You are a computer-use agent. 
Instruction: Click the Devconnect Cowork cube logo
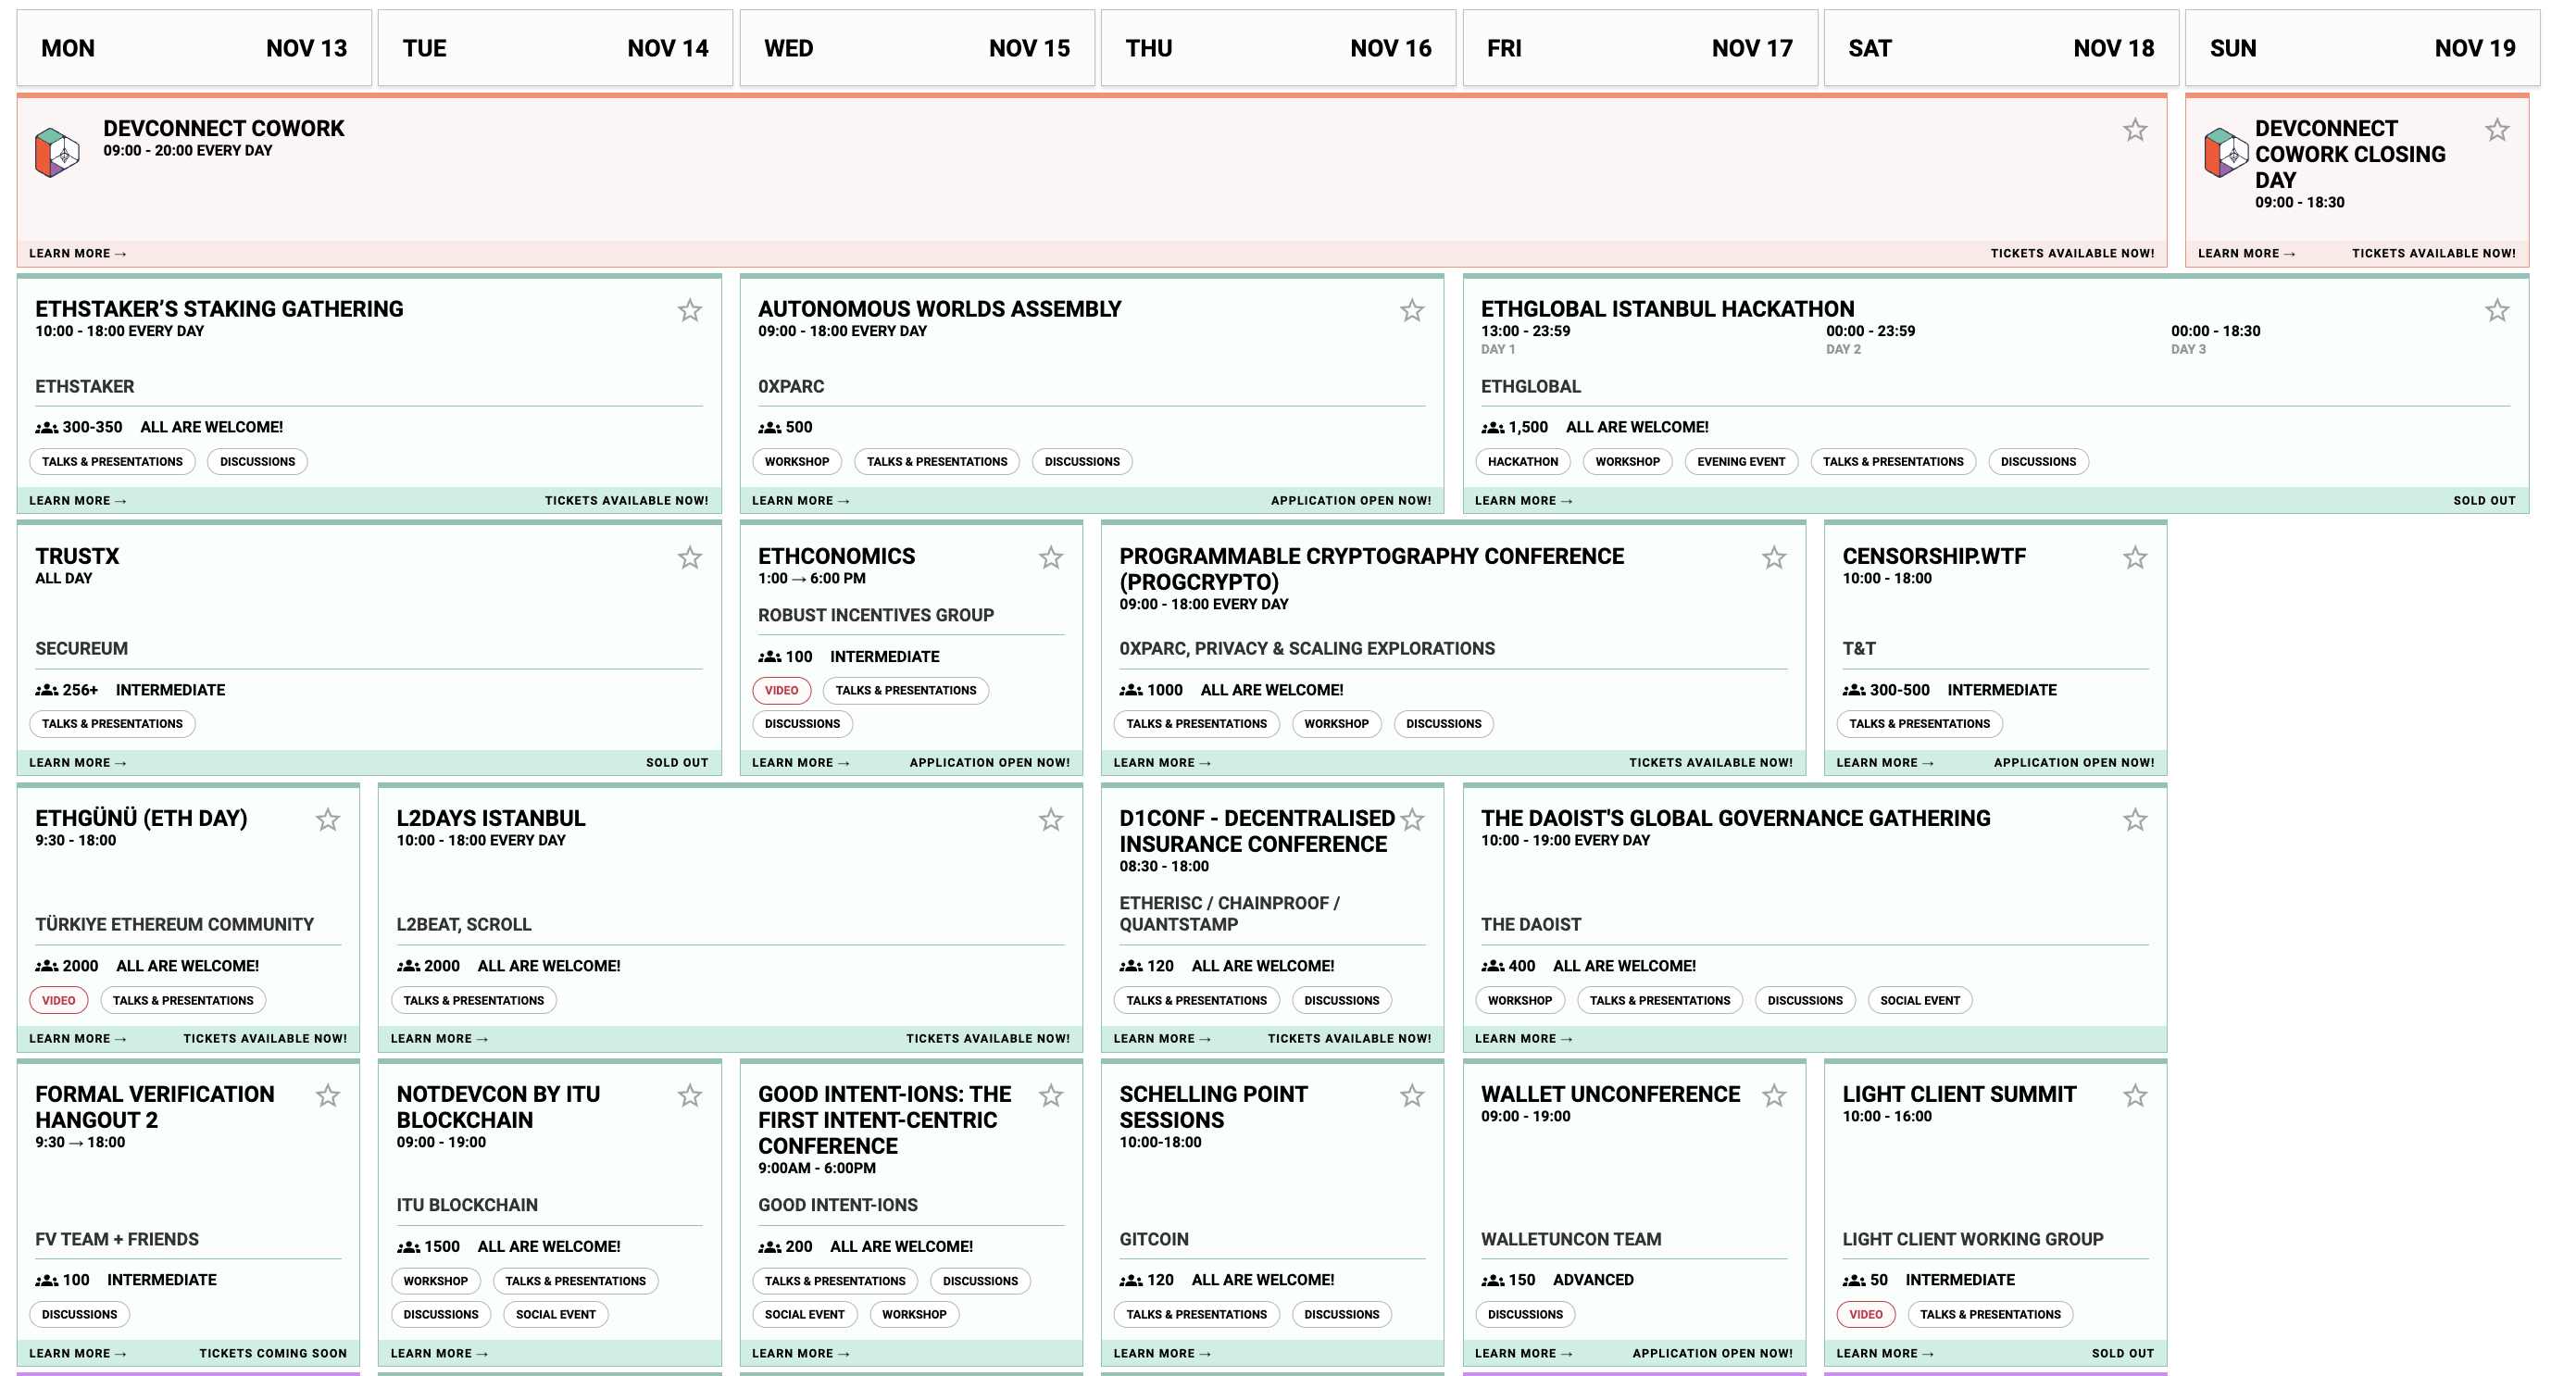57,153
